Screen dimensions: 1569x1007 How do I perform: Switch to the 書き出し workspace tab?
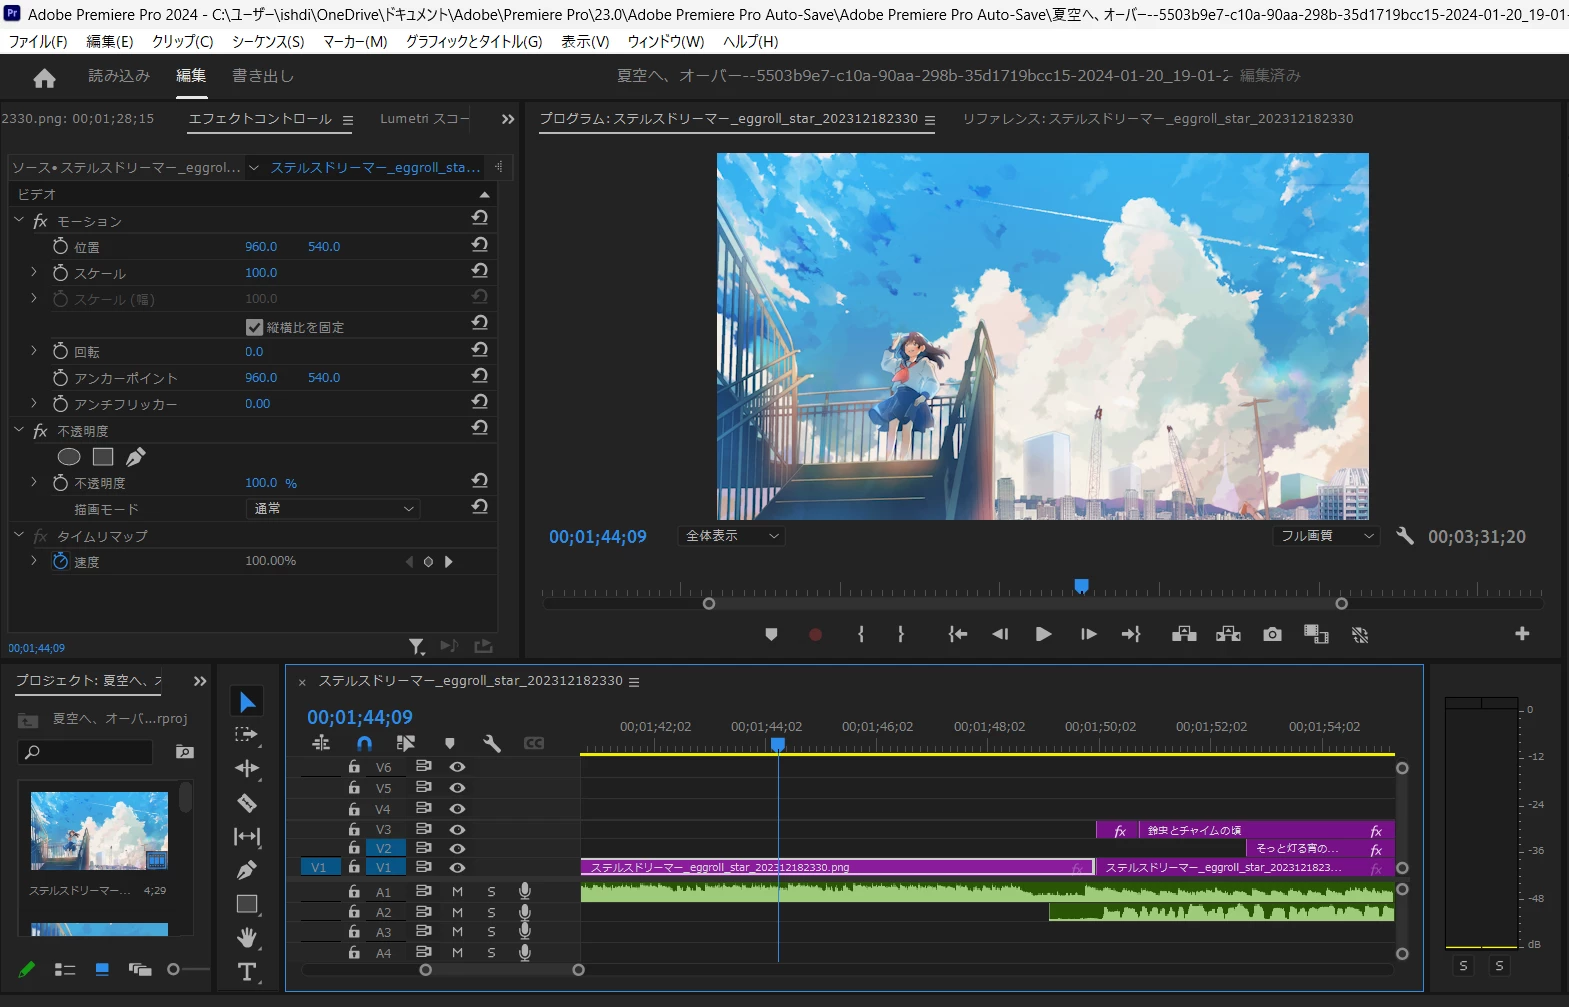click(262, 76)
